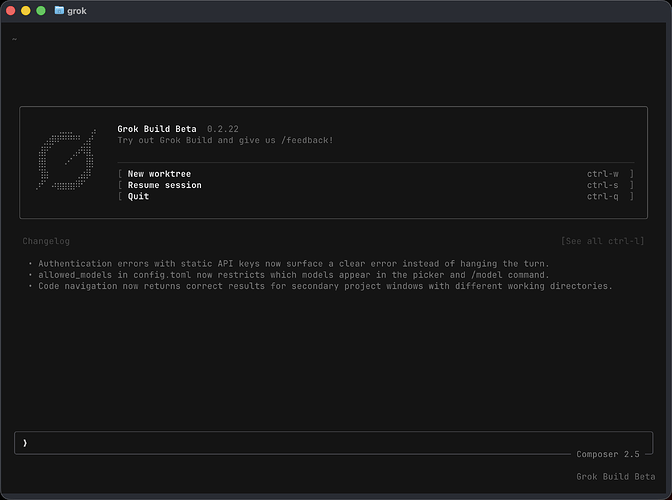Click the Try out Grok Build feedback line
Viewport: 672px width, 500px height.
[225, 141]
